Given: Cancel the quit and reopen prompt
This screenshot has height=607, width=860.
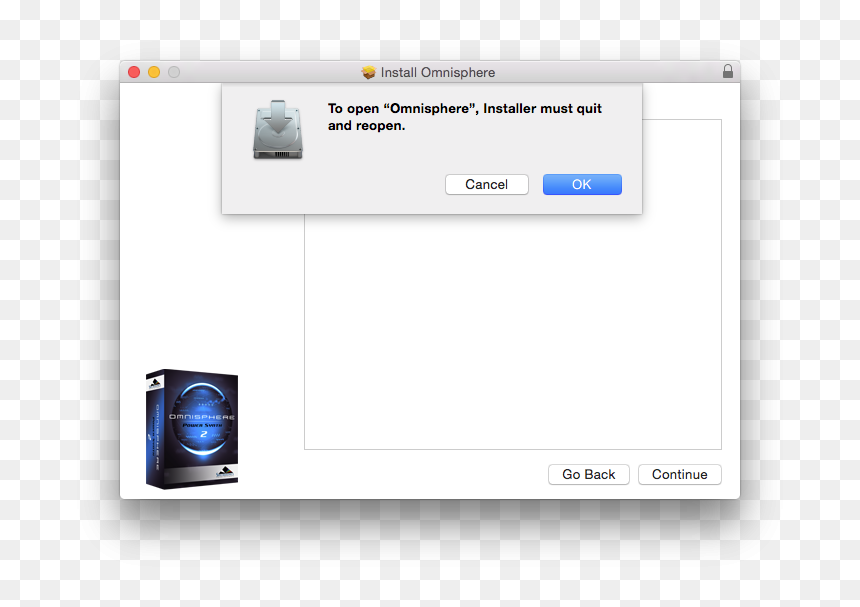Looking at the screenshot, I should click(486, 184).
